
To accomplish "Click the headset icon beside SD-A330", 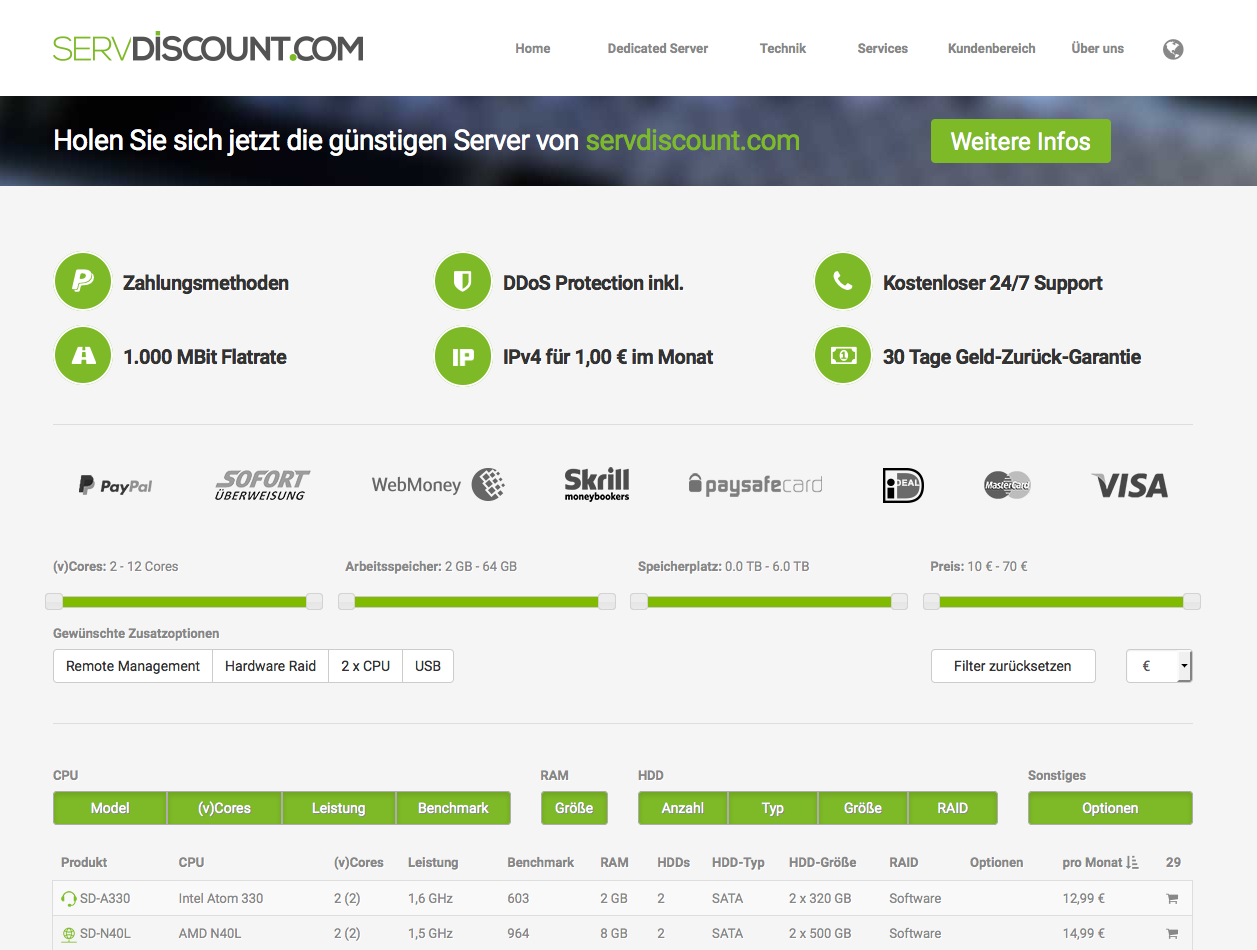I will (69, 899).
